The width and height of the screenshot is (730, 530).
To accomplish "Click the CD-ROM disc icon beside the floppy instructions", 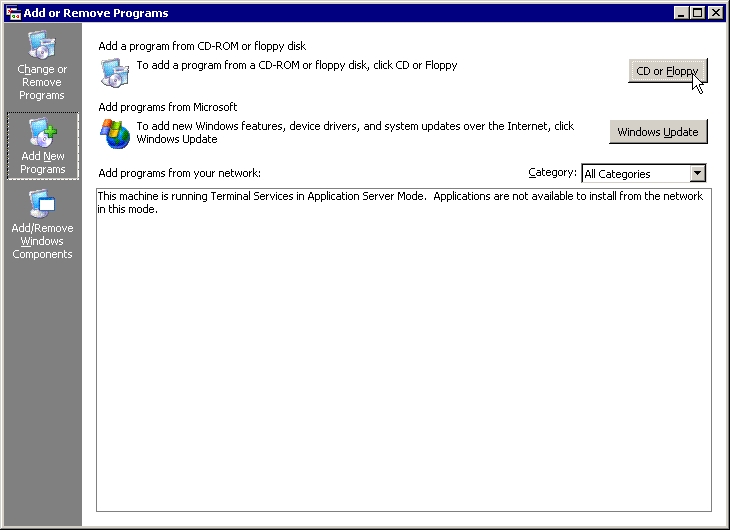I will [x=115, y=72].
